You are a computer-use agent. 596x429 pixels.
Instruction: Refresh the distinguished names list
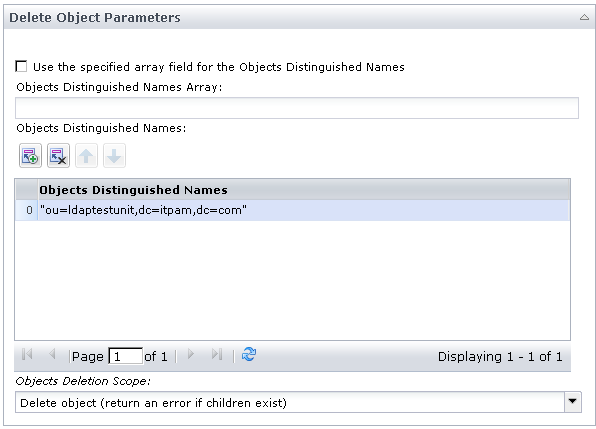[249, 355]
